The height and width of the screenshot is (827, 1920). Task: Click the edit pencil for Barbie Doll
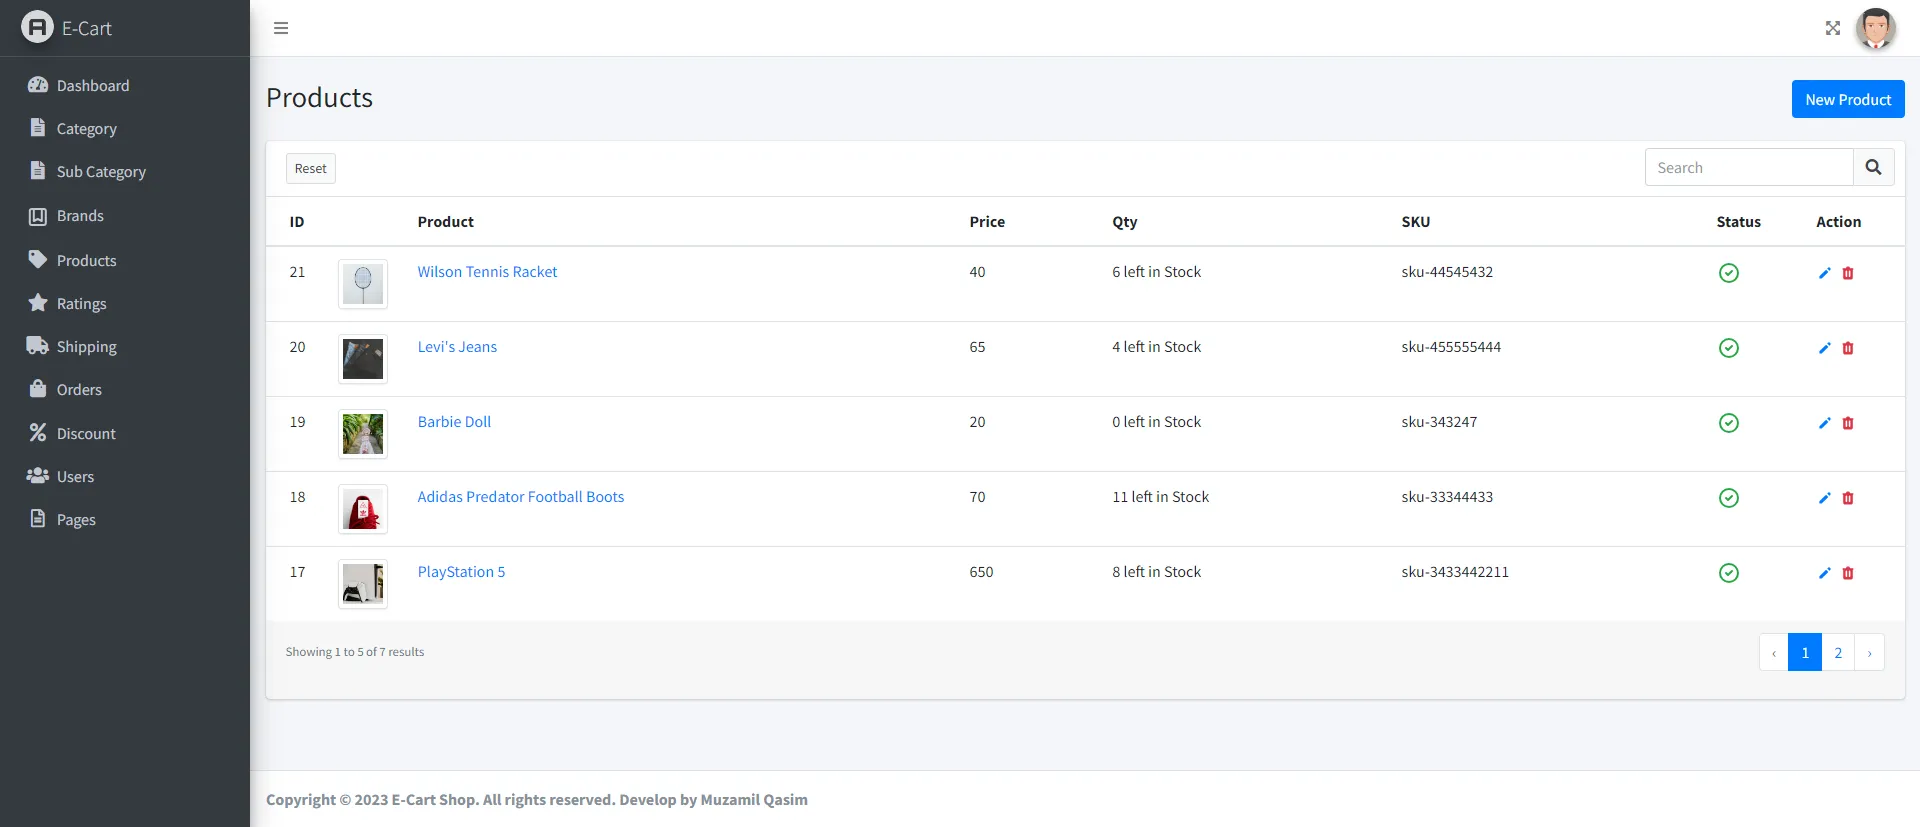pyautogui.click(x=1824, y=423)
